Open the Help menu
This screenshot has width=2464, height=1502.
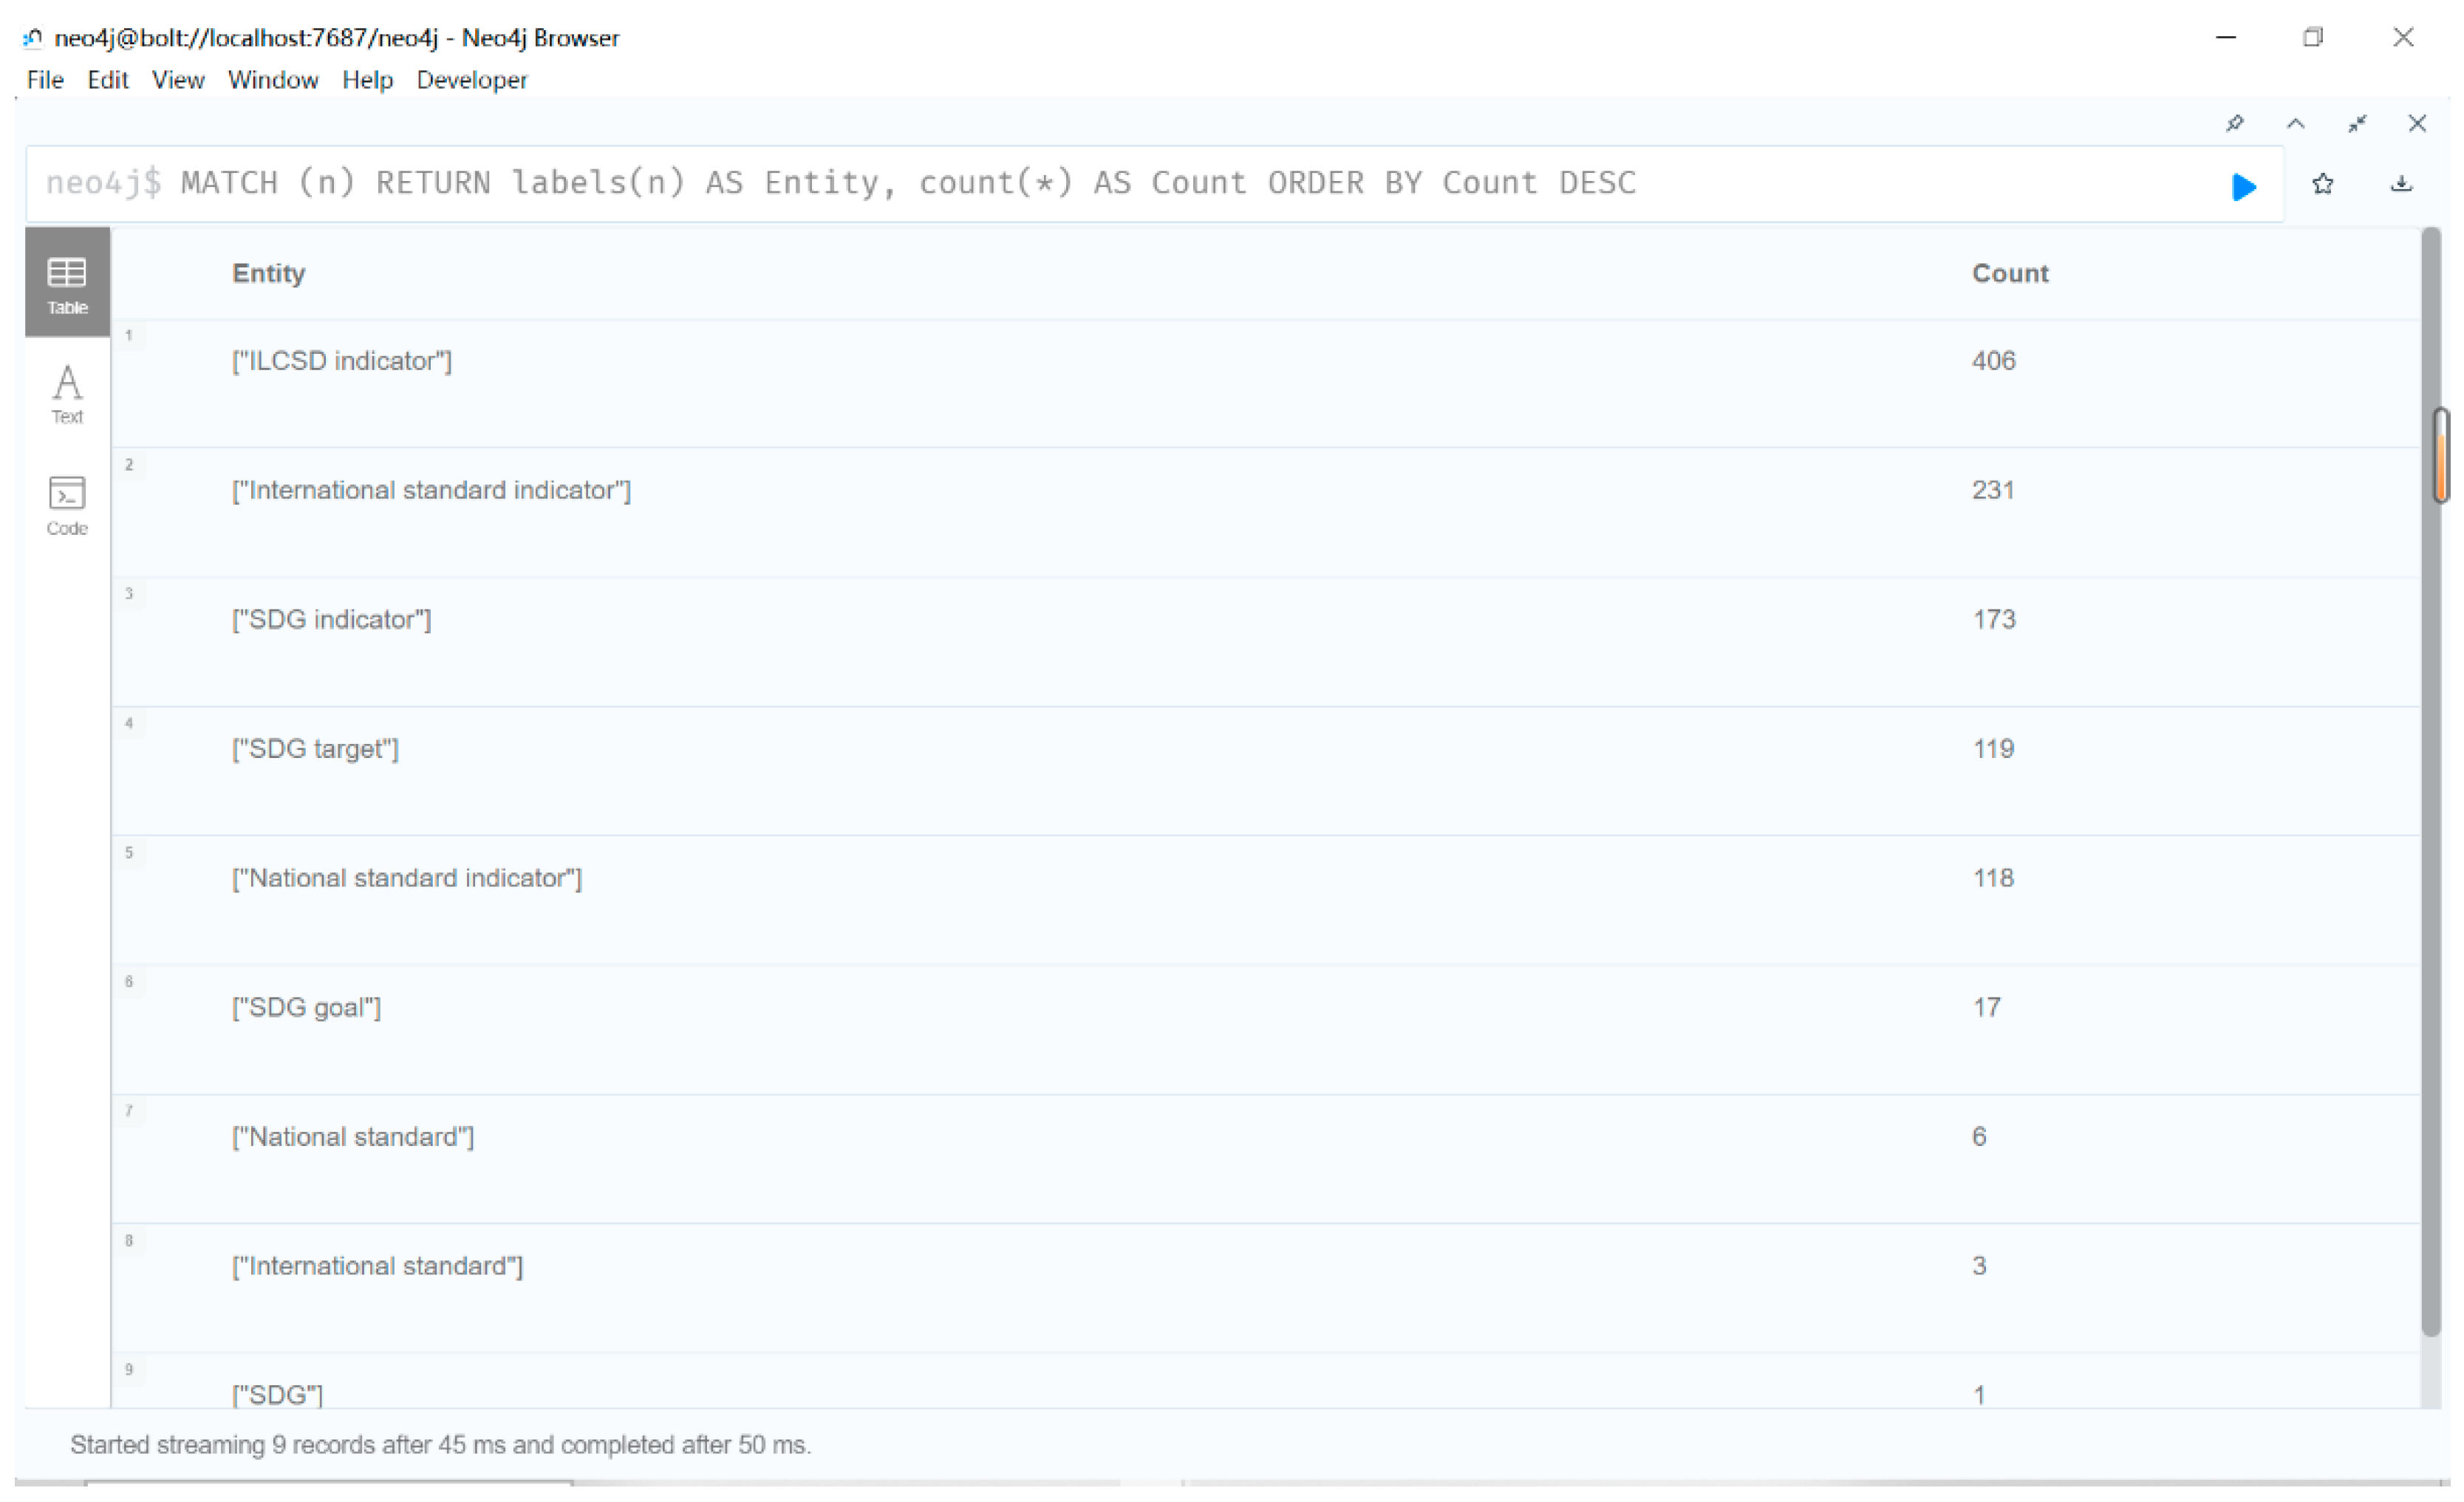pyautogui.click(x=367, y=80)
